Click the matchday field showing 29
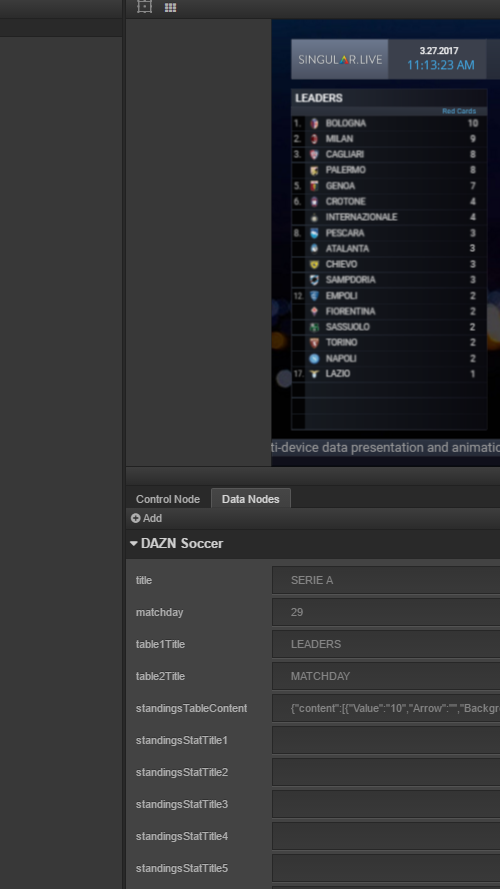This screenshot has height=889, width=500. click(x=386, y=612)
